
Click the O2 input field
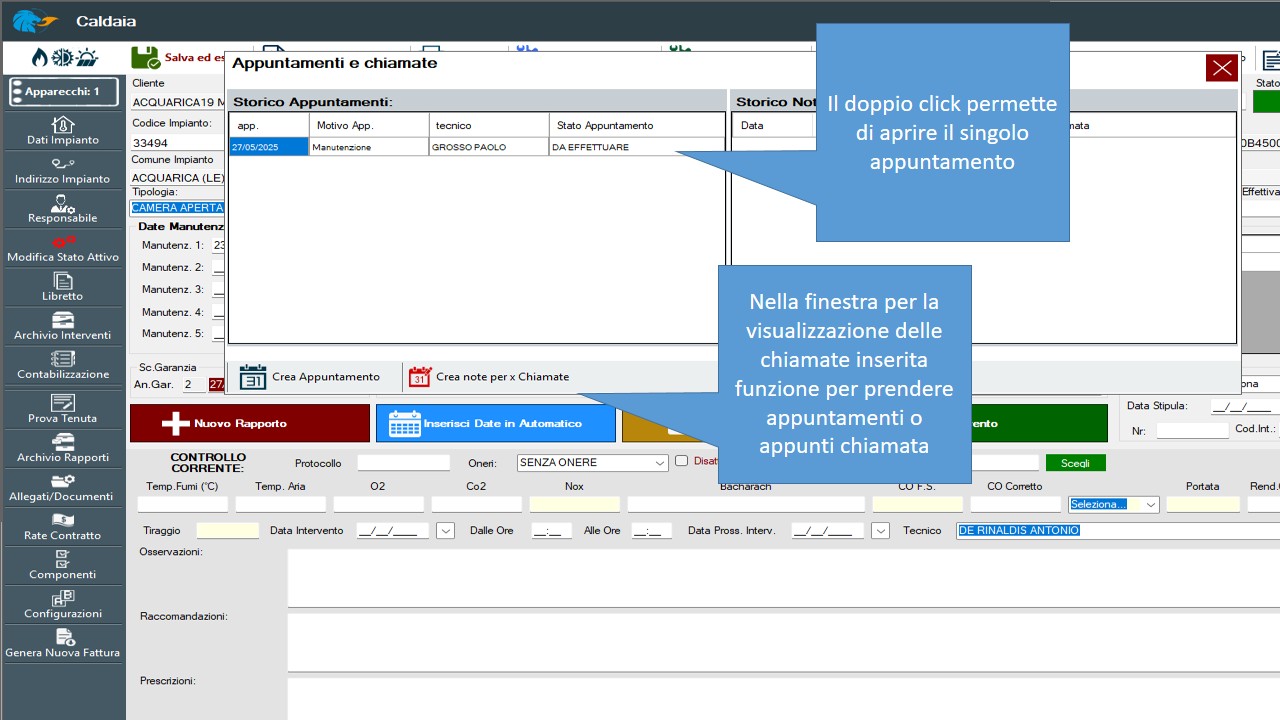tap(379, 504)
